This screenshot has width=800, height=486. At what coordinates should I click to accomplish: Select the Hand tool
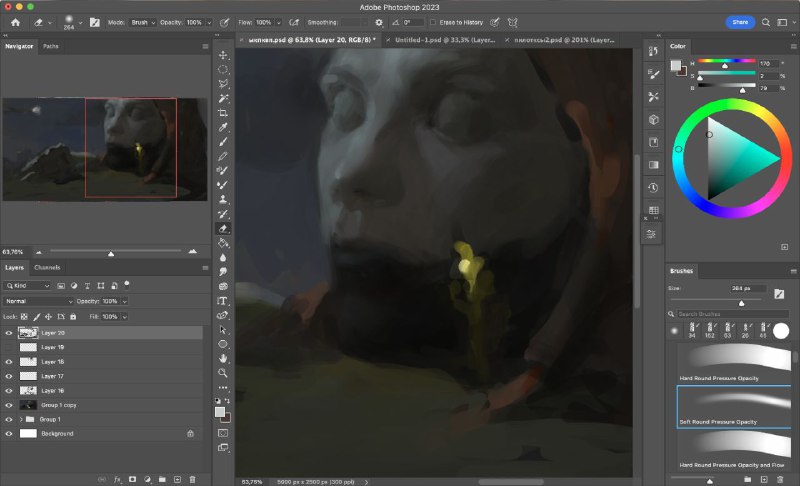point(223,359)
